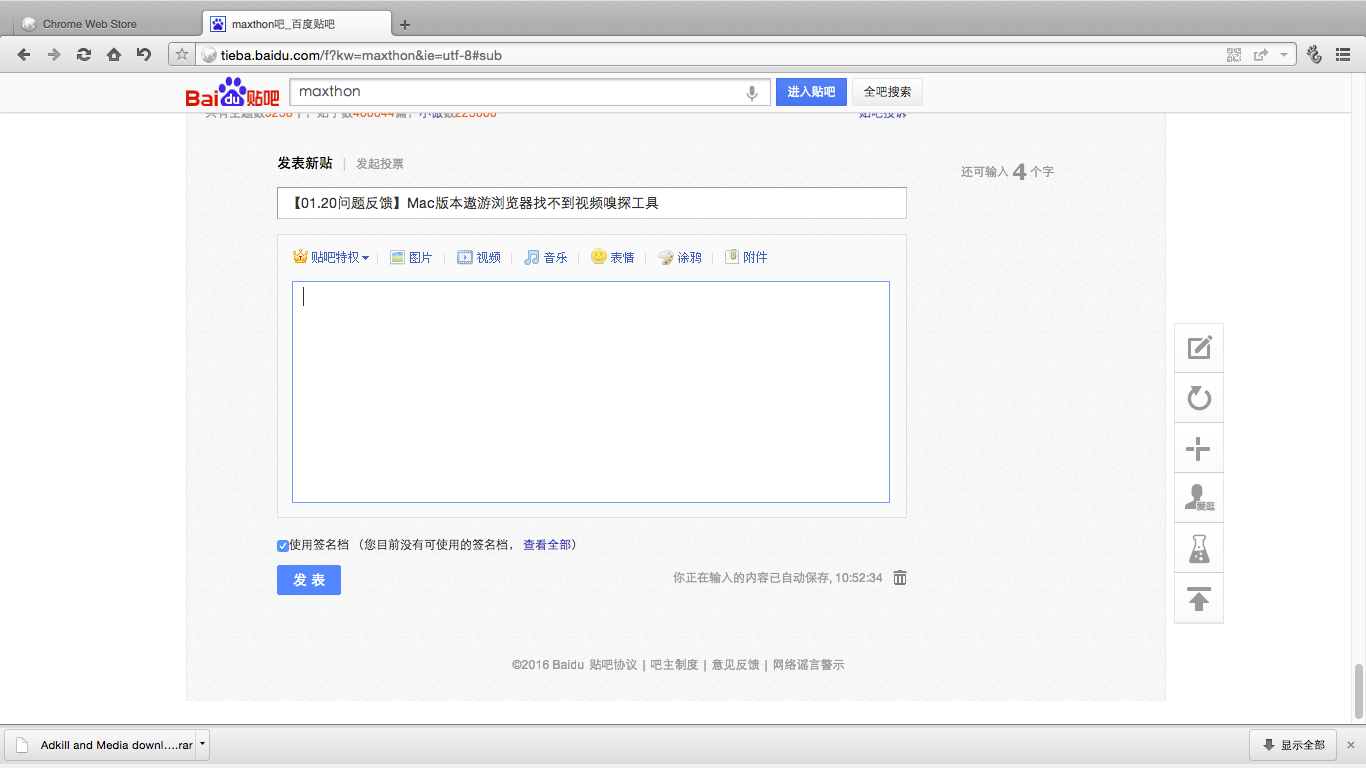Click the seahorse extension icon
Viewport: 1366px width, 768px height.
click(1314, 55)
